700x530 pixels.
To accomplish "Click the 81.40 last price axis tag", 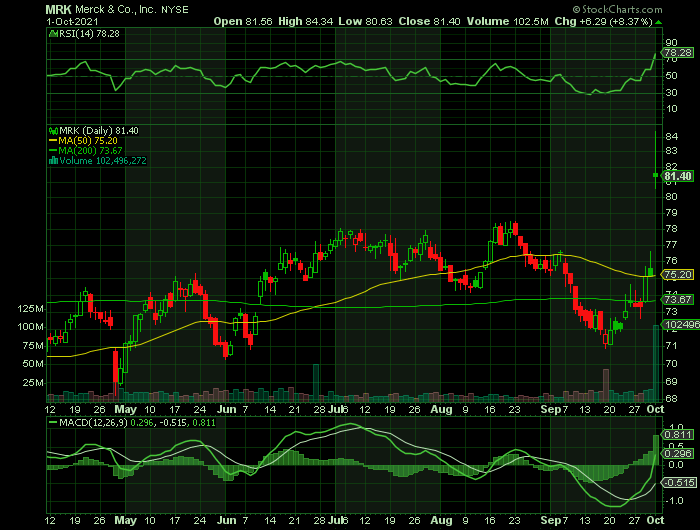I will pyautogui.click(x=678, y=176).
